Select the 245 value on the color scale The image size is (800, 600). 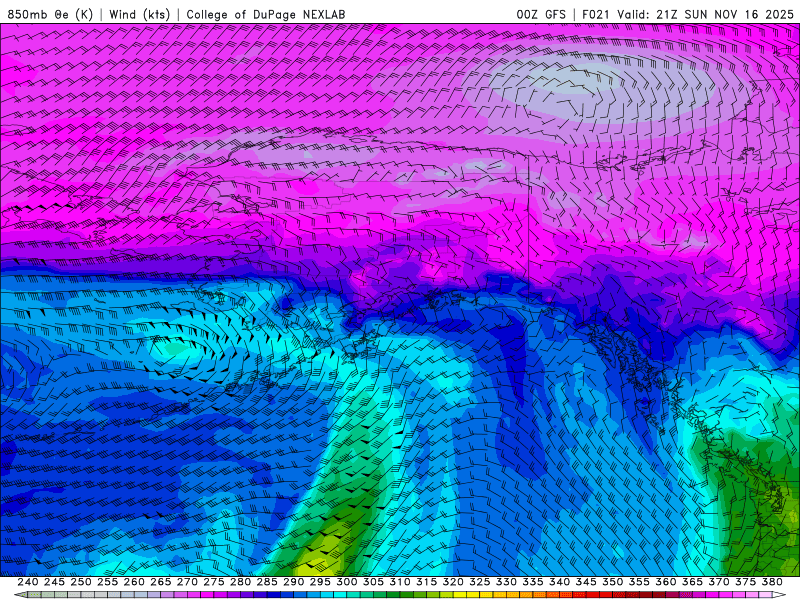tap(54, 582)
